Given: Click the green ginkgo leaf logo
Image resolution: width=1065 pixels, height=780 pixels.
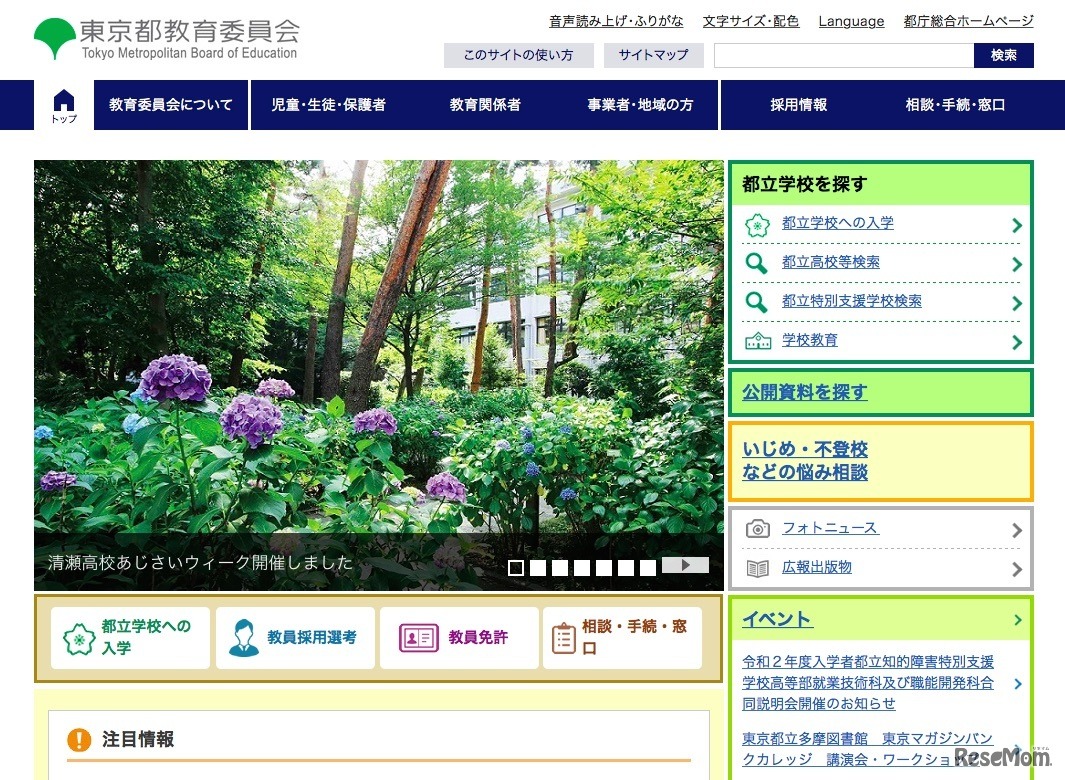Looking at the screenshot, I should pos(54,39).
